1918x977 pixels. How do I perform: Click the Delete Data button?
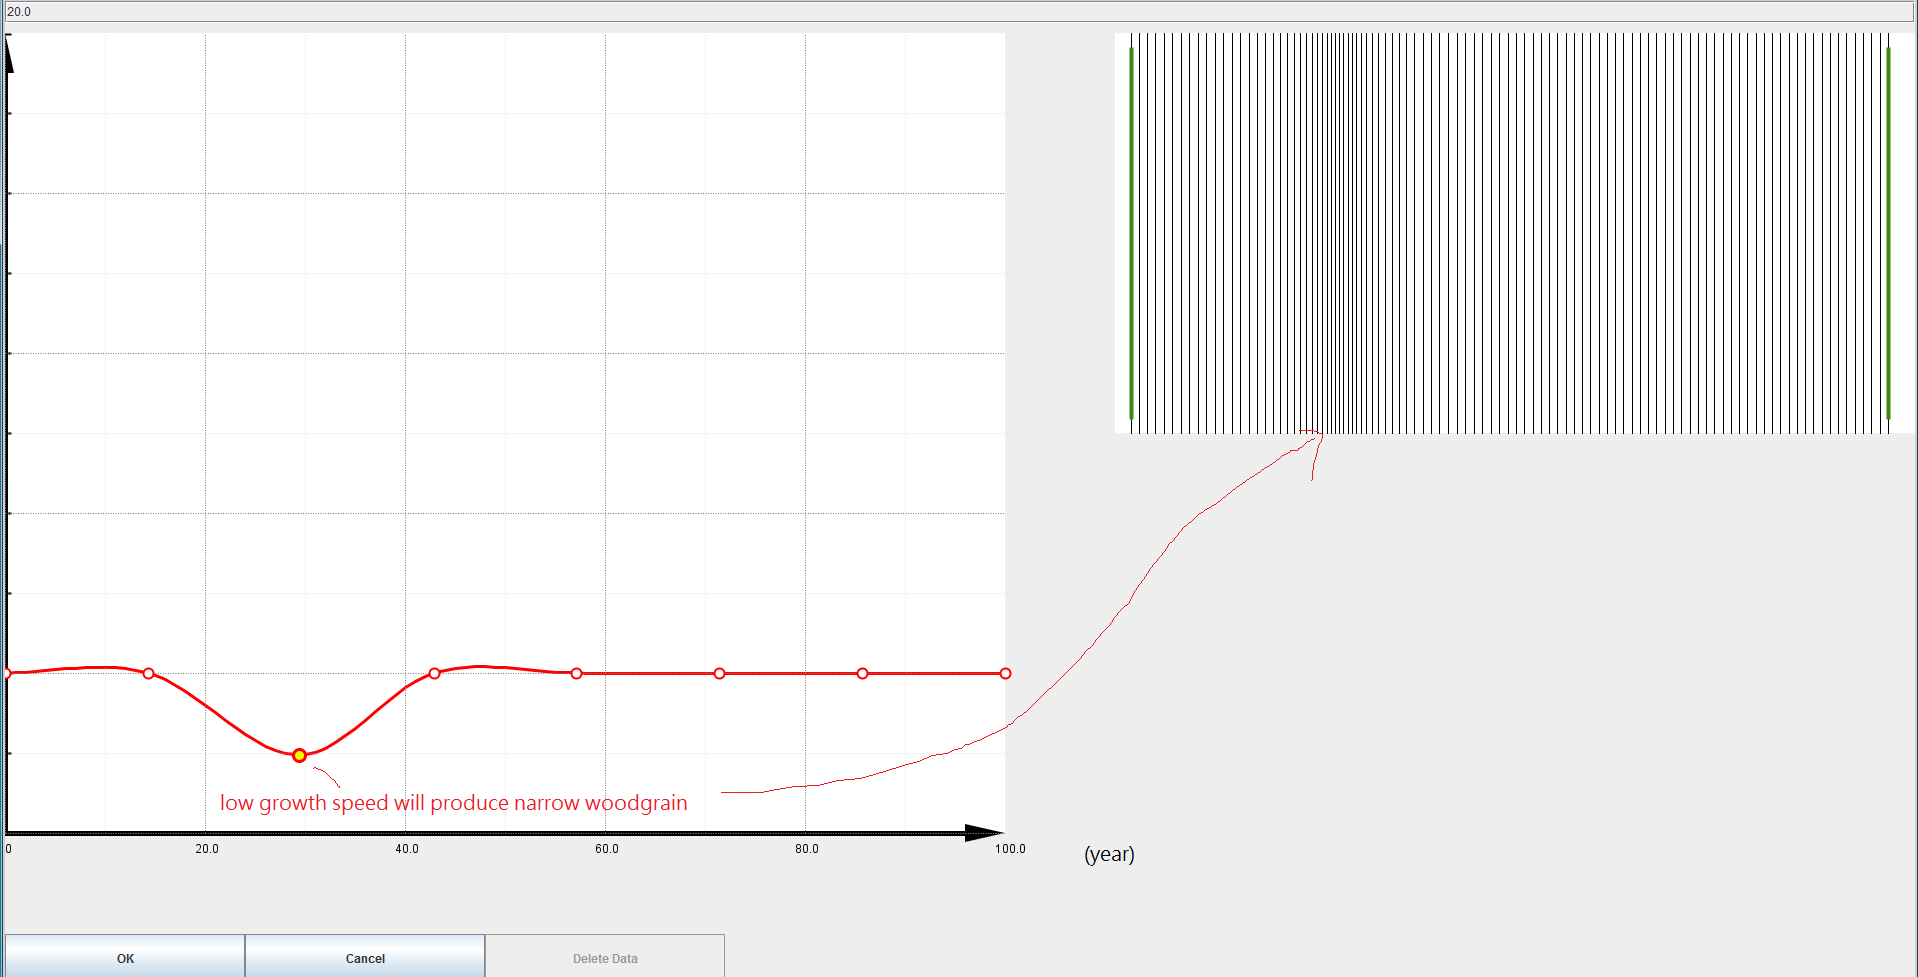coord(604,957)
